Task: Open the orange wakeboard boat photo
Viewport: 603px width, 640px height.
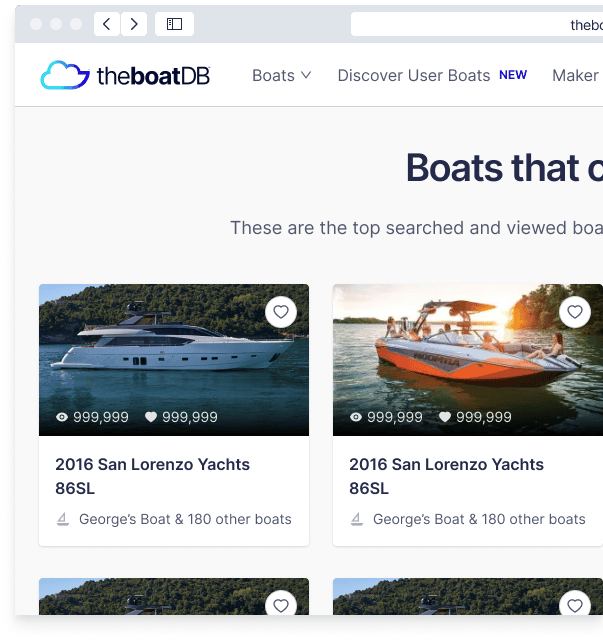Action: 468,360
